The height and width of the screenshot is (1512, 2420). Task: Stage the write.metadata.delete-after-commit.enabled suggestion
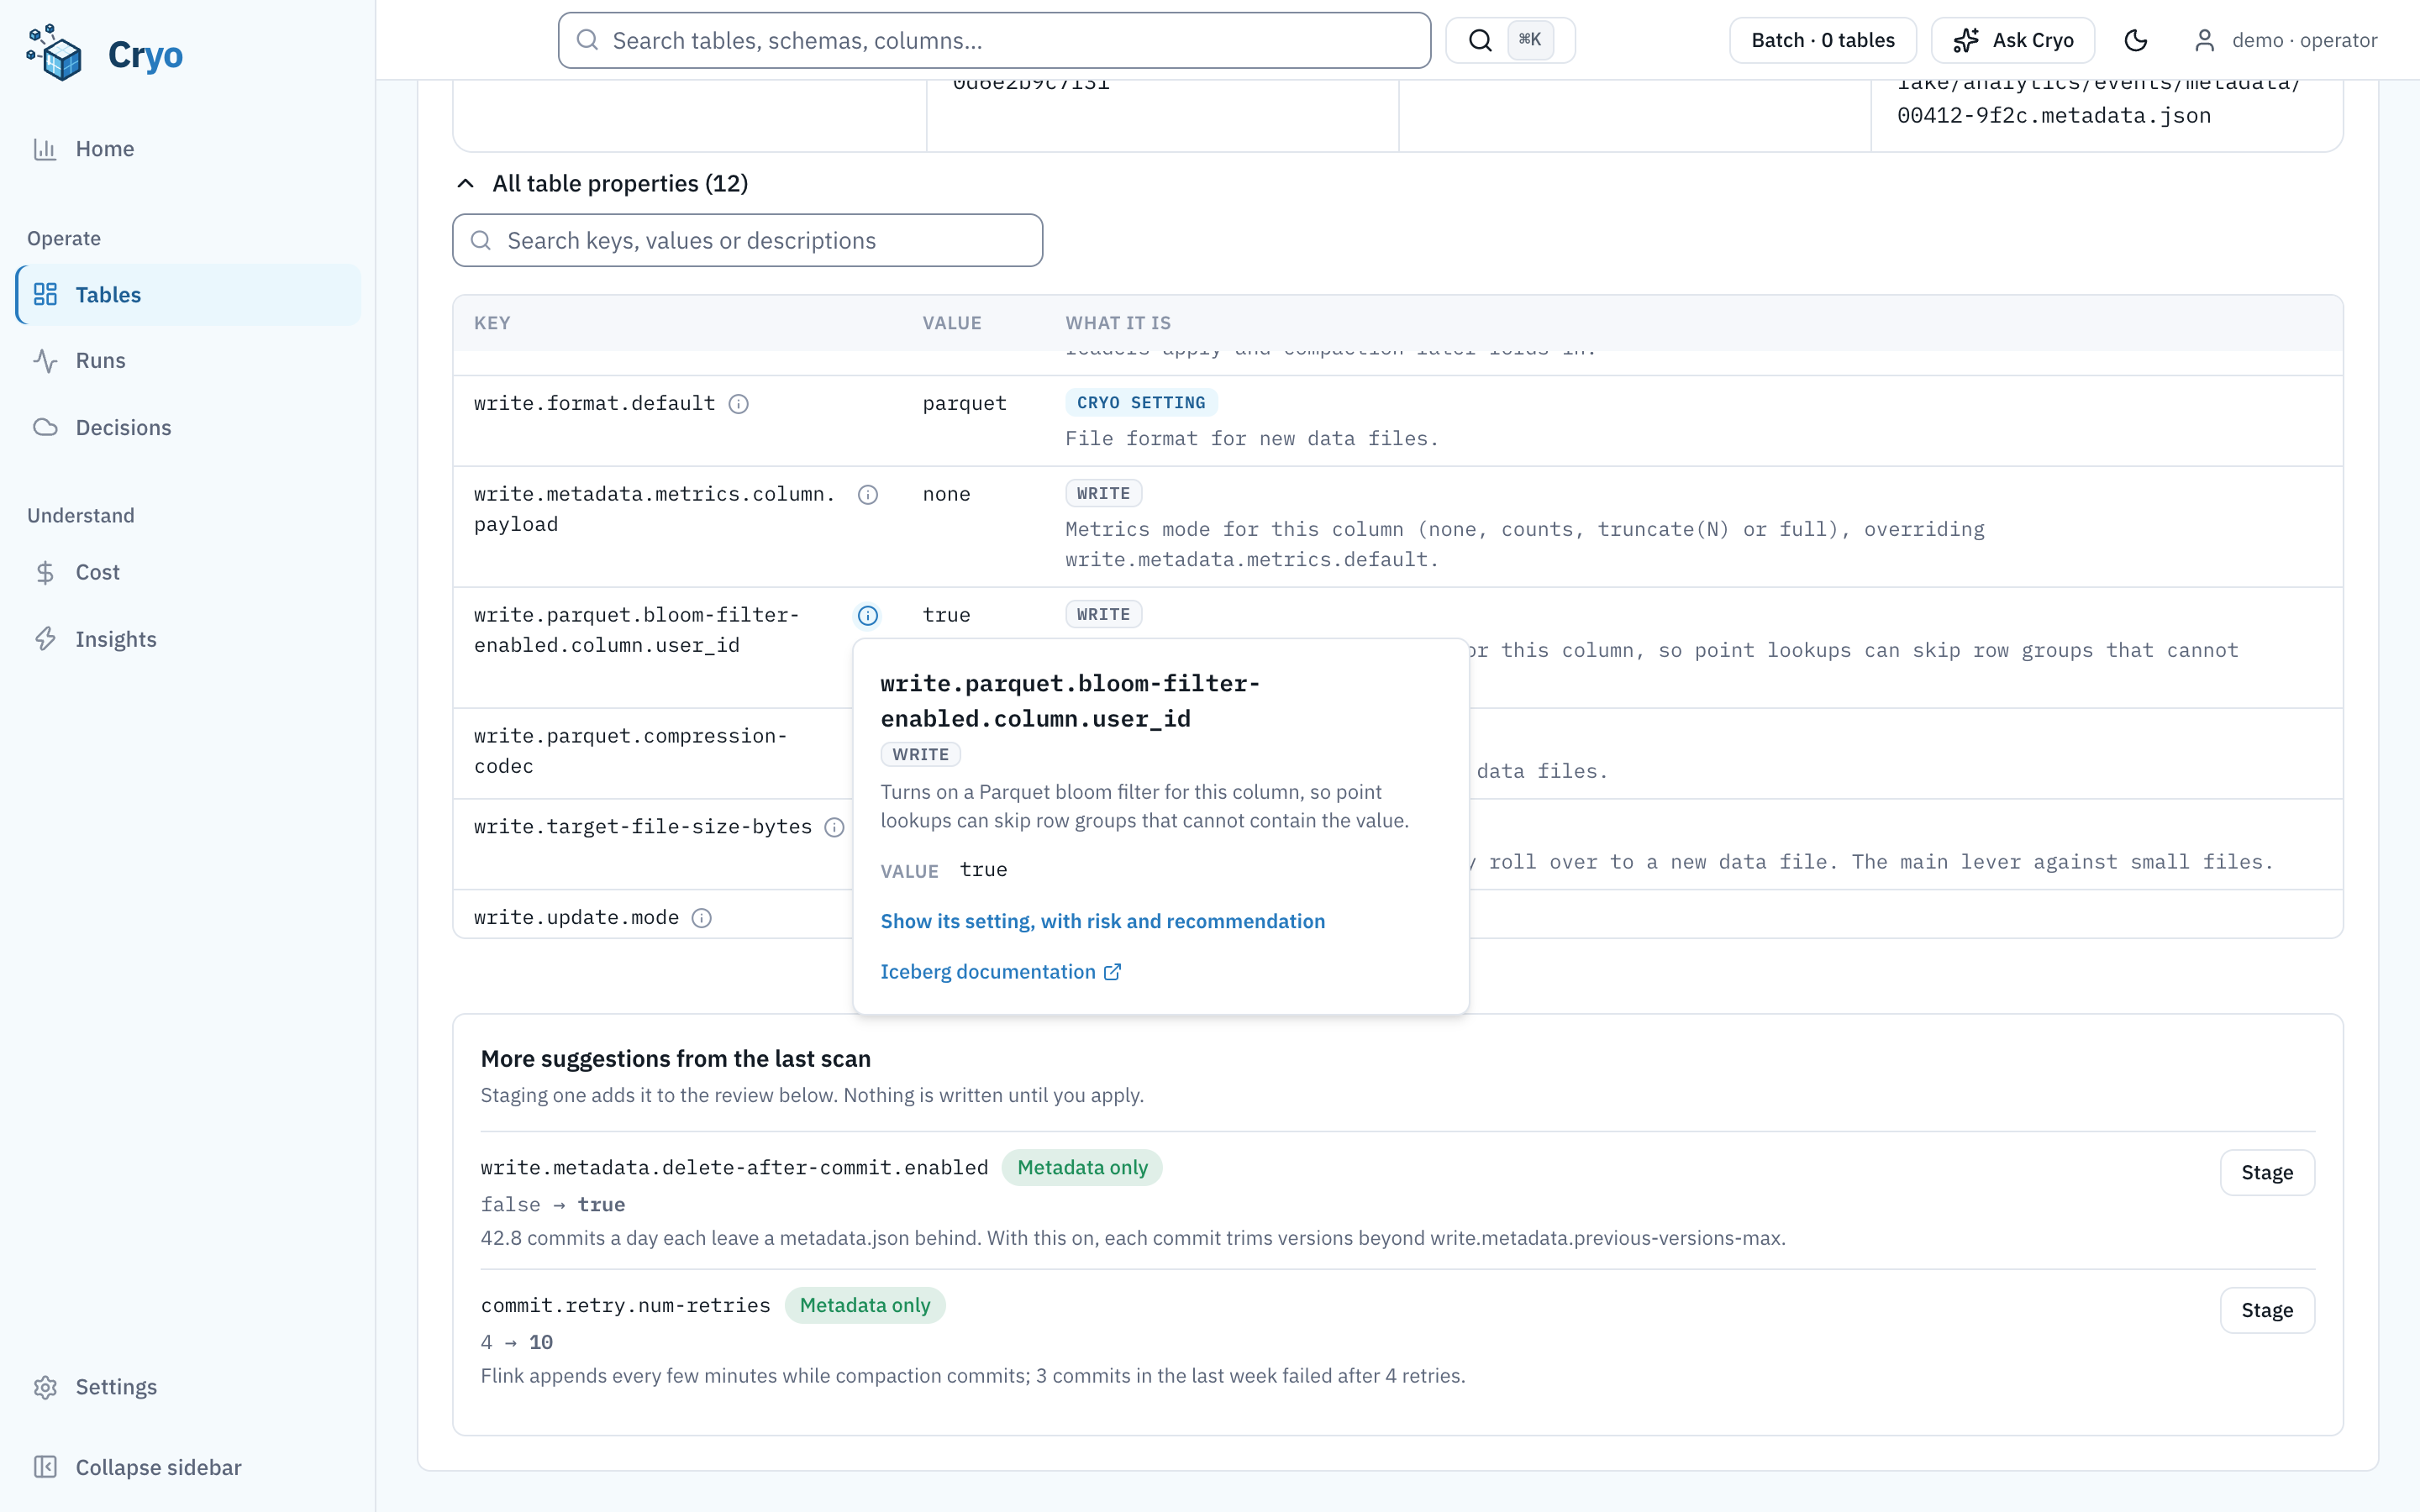[x=2266, y=1172]
